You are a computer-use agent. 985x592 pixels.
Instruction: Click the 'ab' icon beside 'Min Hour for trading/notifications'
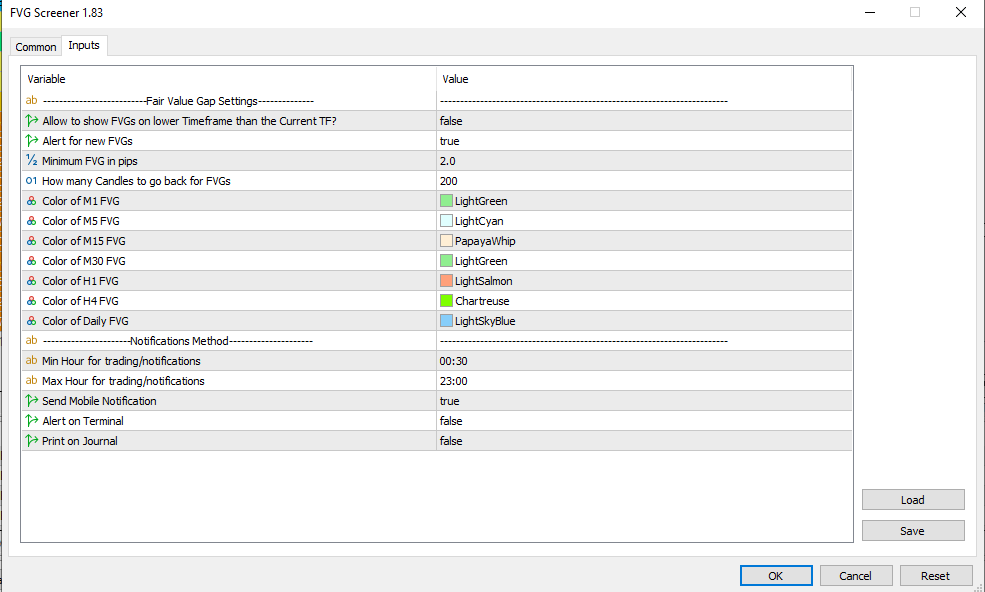pyautogui.click(x=31, y=361)
